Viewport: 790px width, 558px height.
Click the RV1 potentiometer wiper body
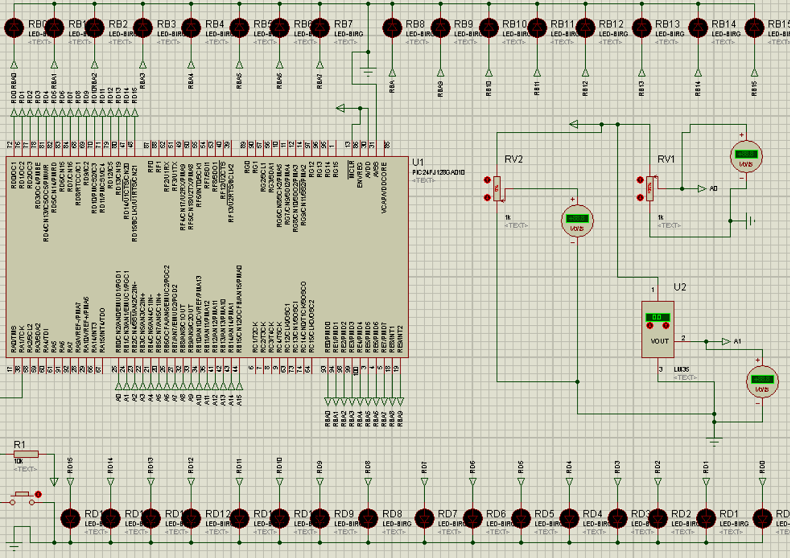coord(651,186)
